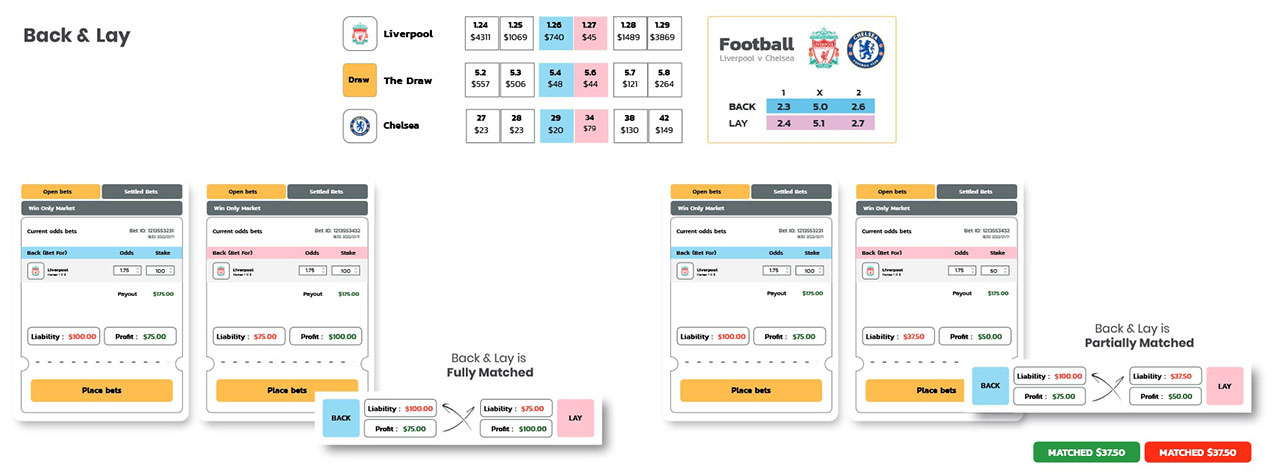
Task: Click the Liverpool crest beside the Liverpool odds row
Action: [359, 33]
